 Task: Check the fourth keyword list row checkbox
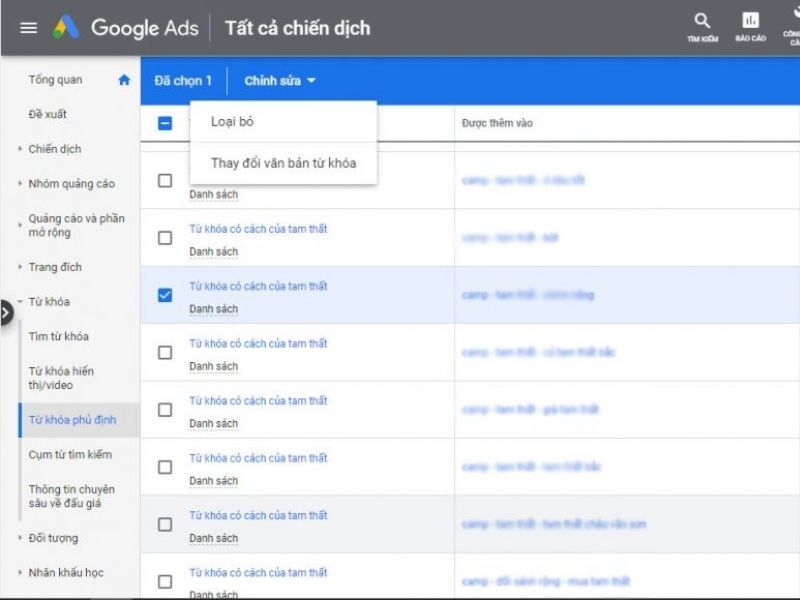point(165,353)
